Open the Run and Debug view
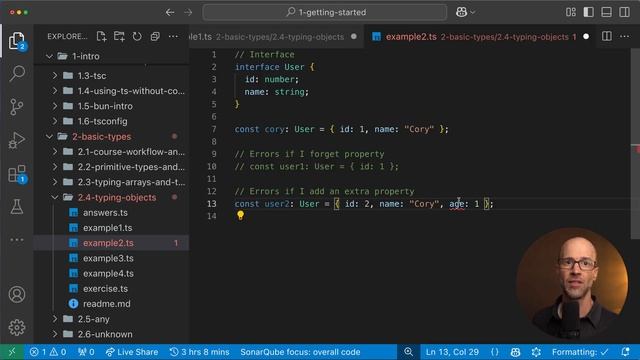Screen dimensions: 640x360 (17, 140)
